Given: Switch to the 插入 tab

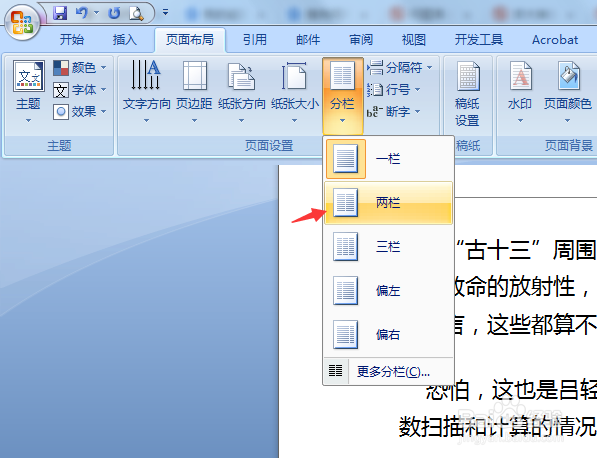Looking at the screenshot, I should click(x=125, y=40).
